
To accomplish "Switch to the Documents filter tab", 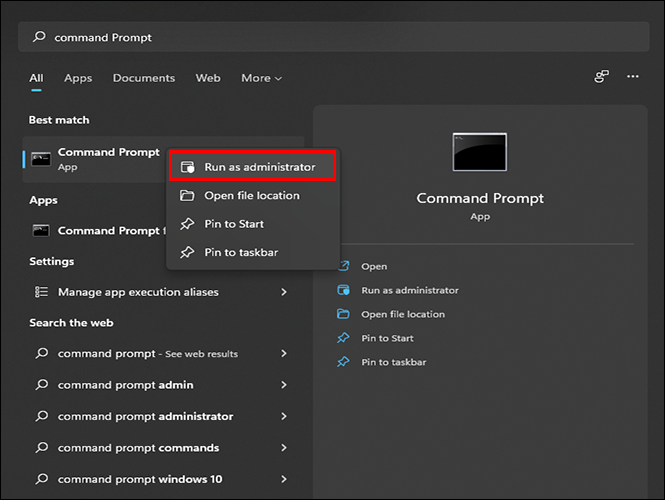I will click(x=143, y=78).
